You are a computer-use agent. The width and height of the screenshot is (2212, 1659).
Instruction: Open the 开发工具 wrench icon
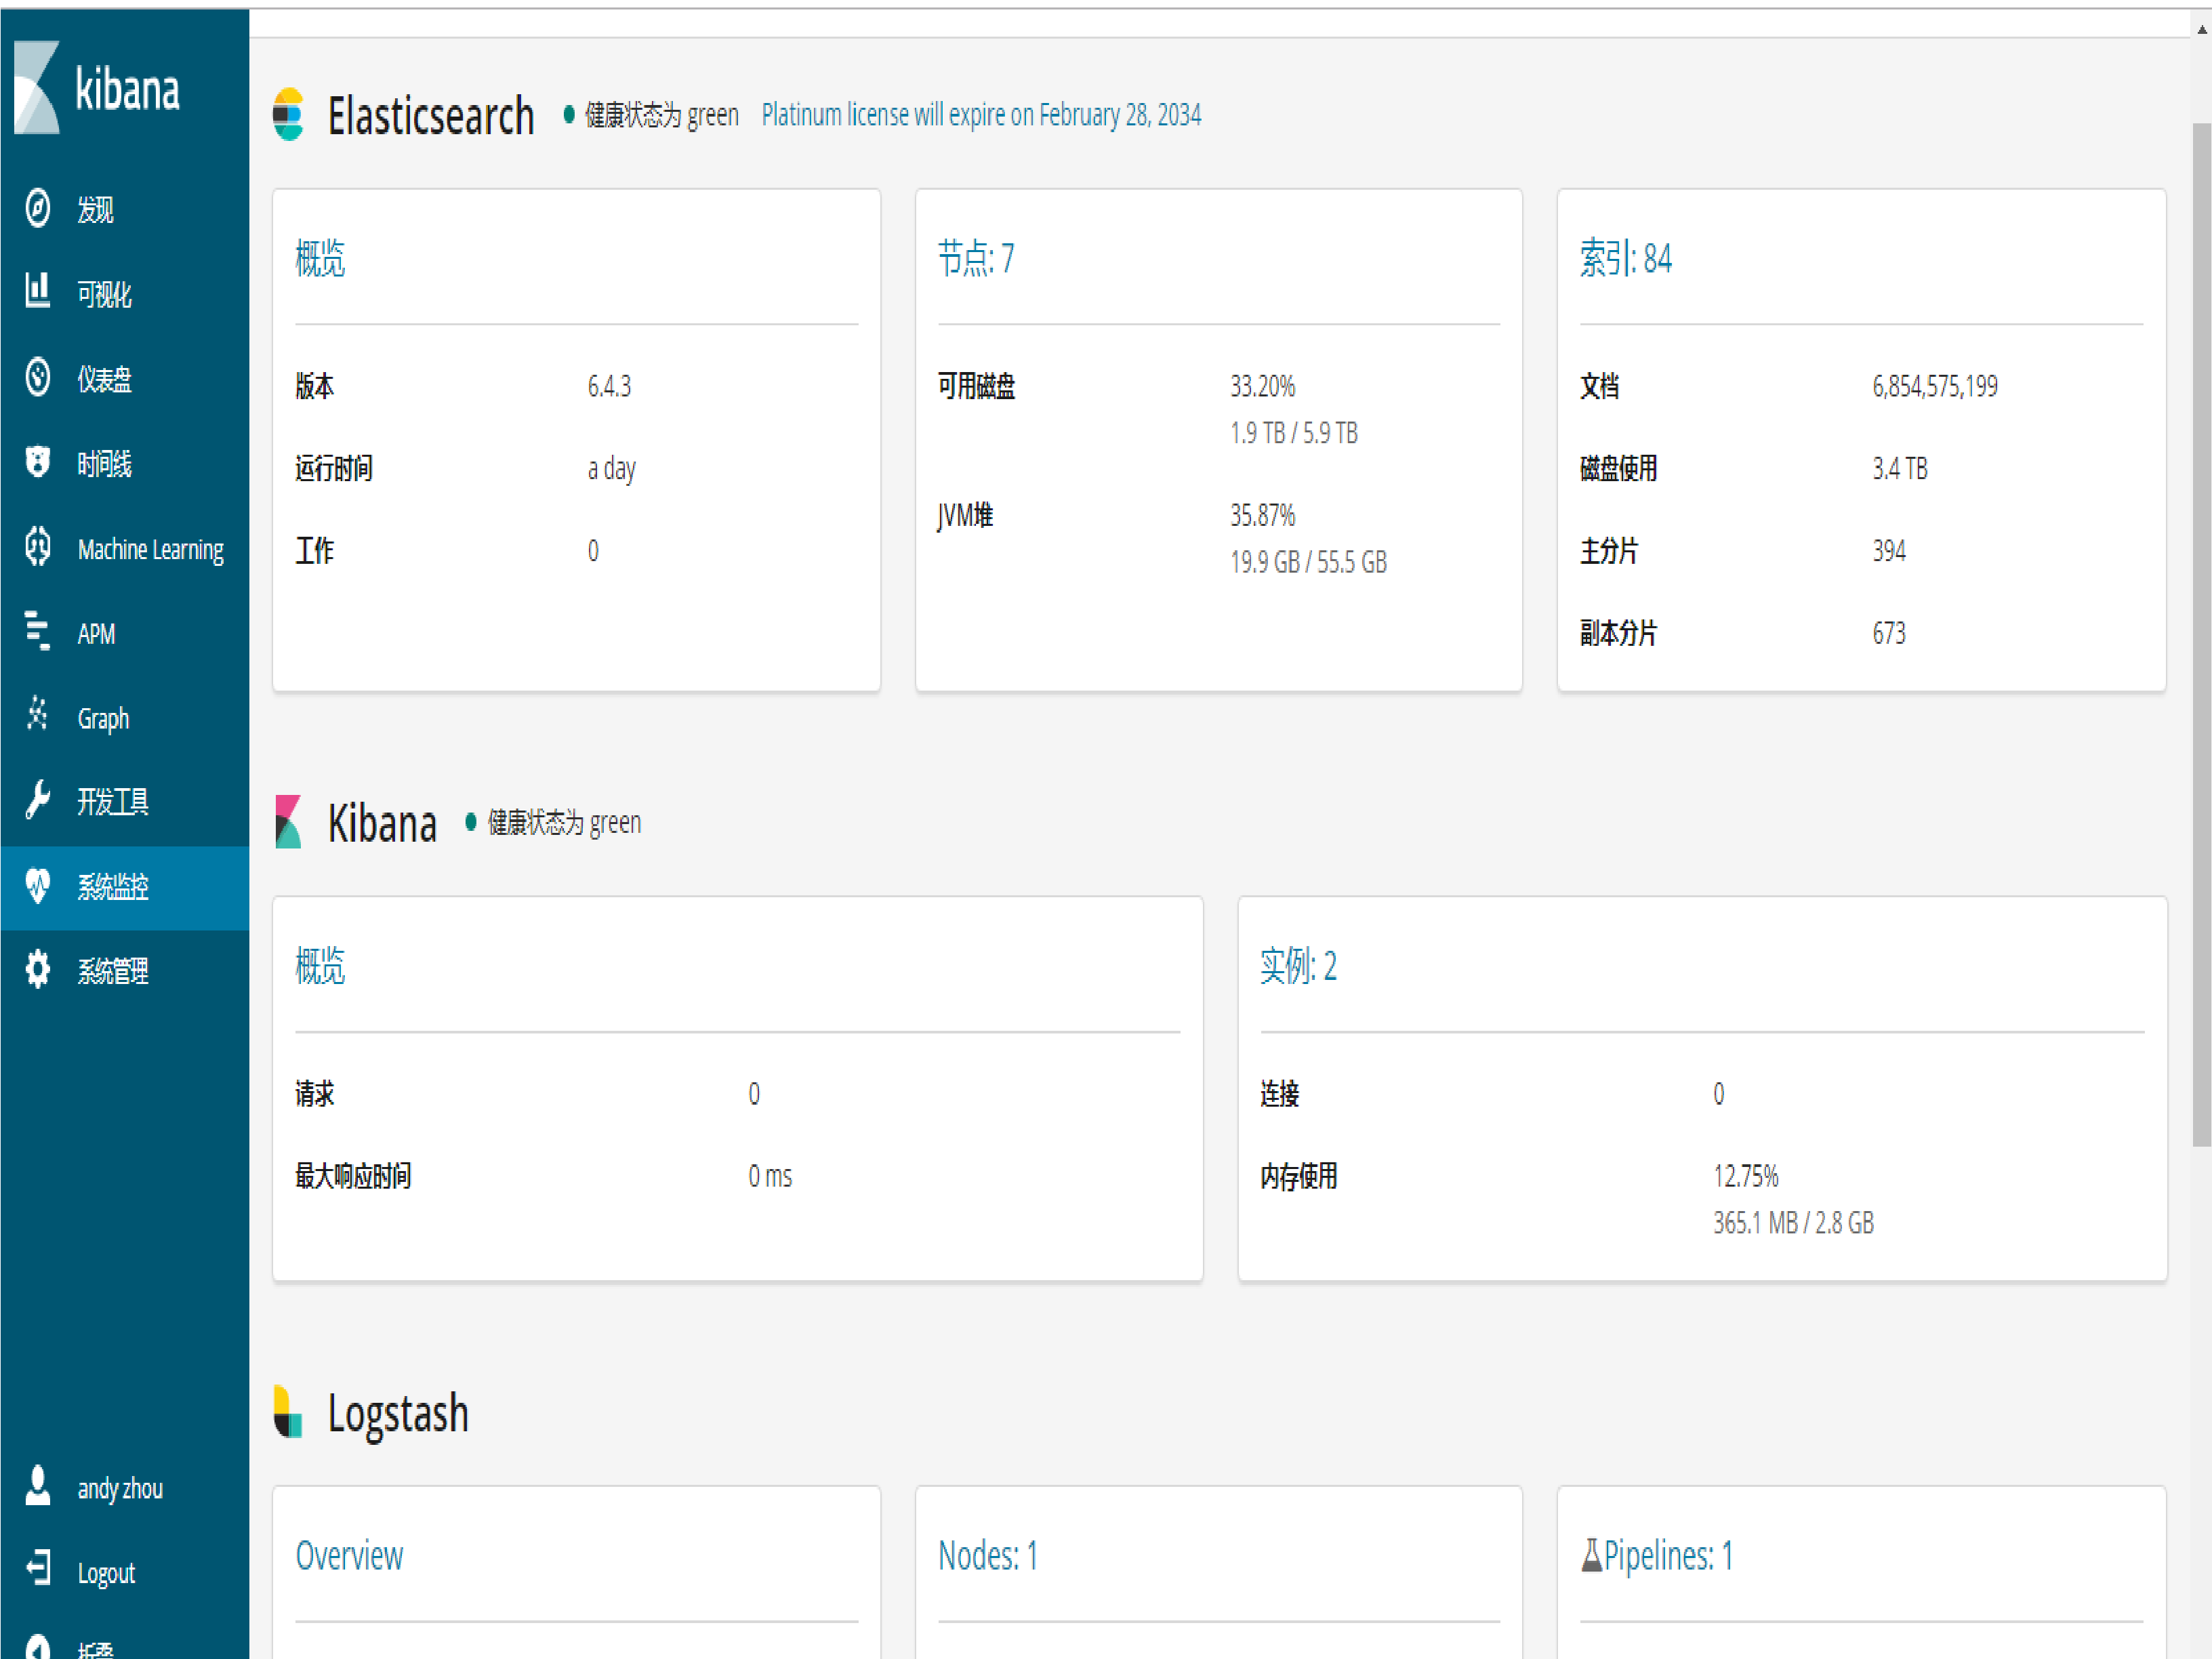point(38,800)
